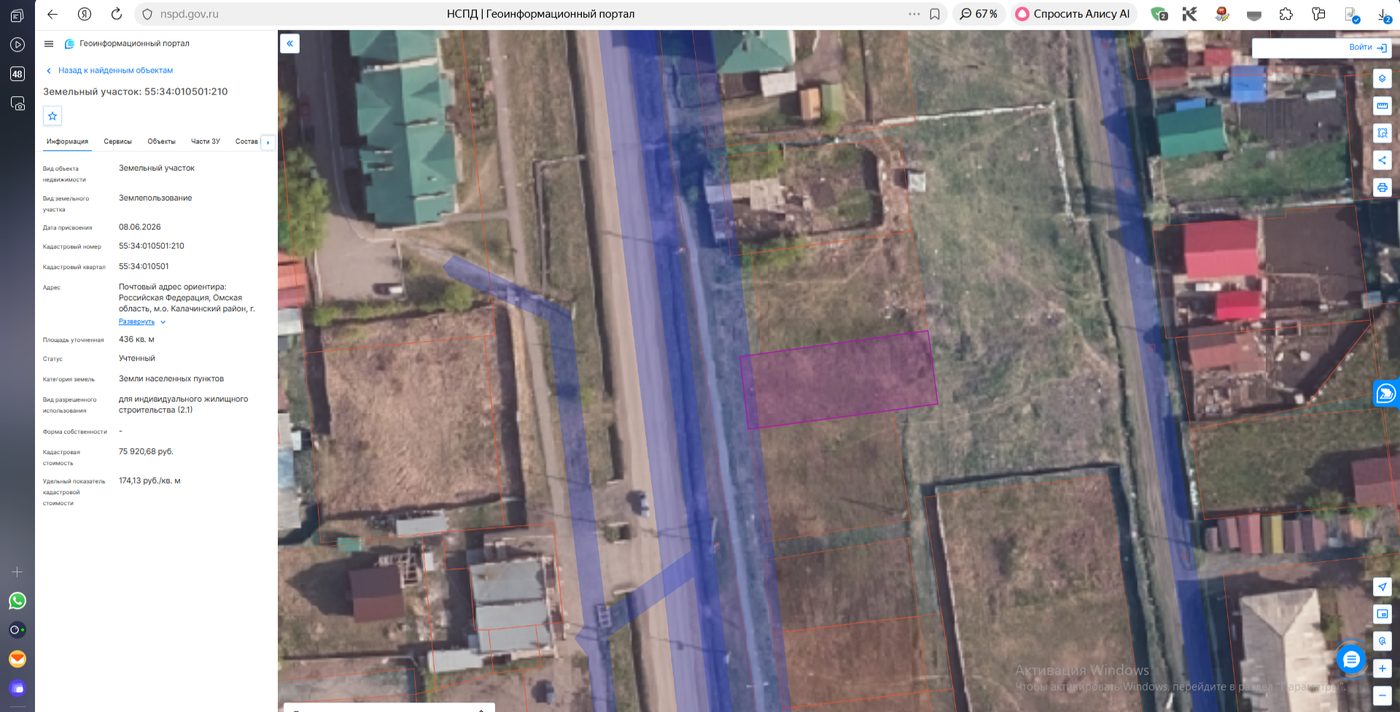
Task: Switch to the Сервисы tab
Action: tap(118, 142)
